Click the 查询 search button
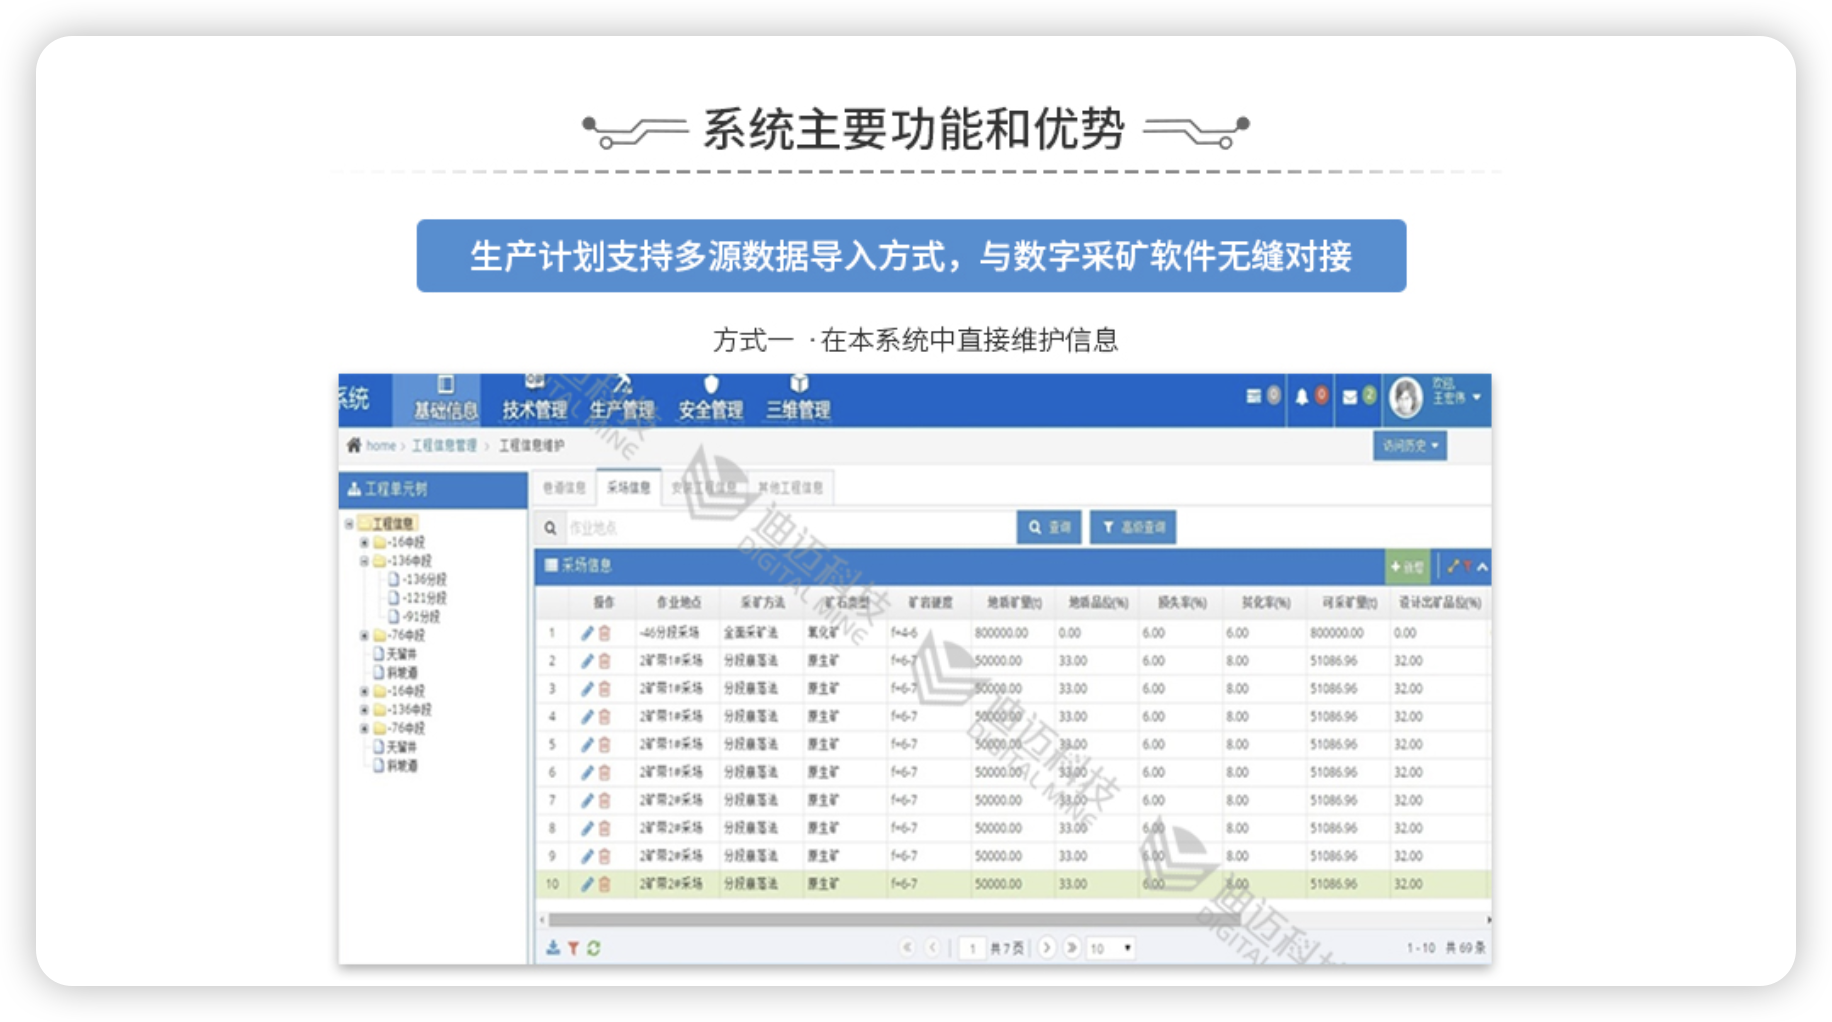1832x1022 pixels. [x=1048, y=527]
